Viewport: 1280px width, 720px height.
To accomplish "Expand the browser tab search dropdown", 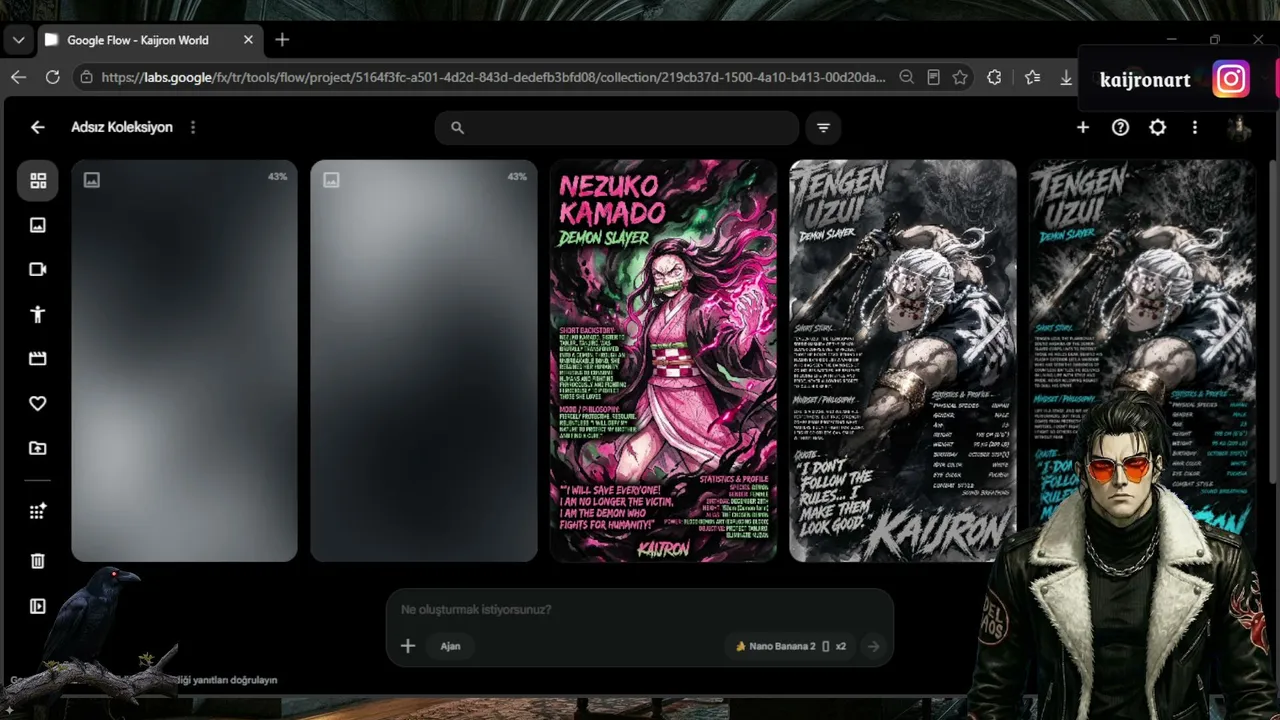I will 18,40.
